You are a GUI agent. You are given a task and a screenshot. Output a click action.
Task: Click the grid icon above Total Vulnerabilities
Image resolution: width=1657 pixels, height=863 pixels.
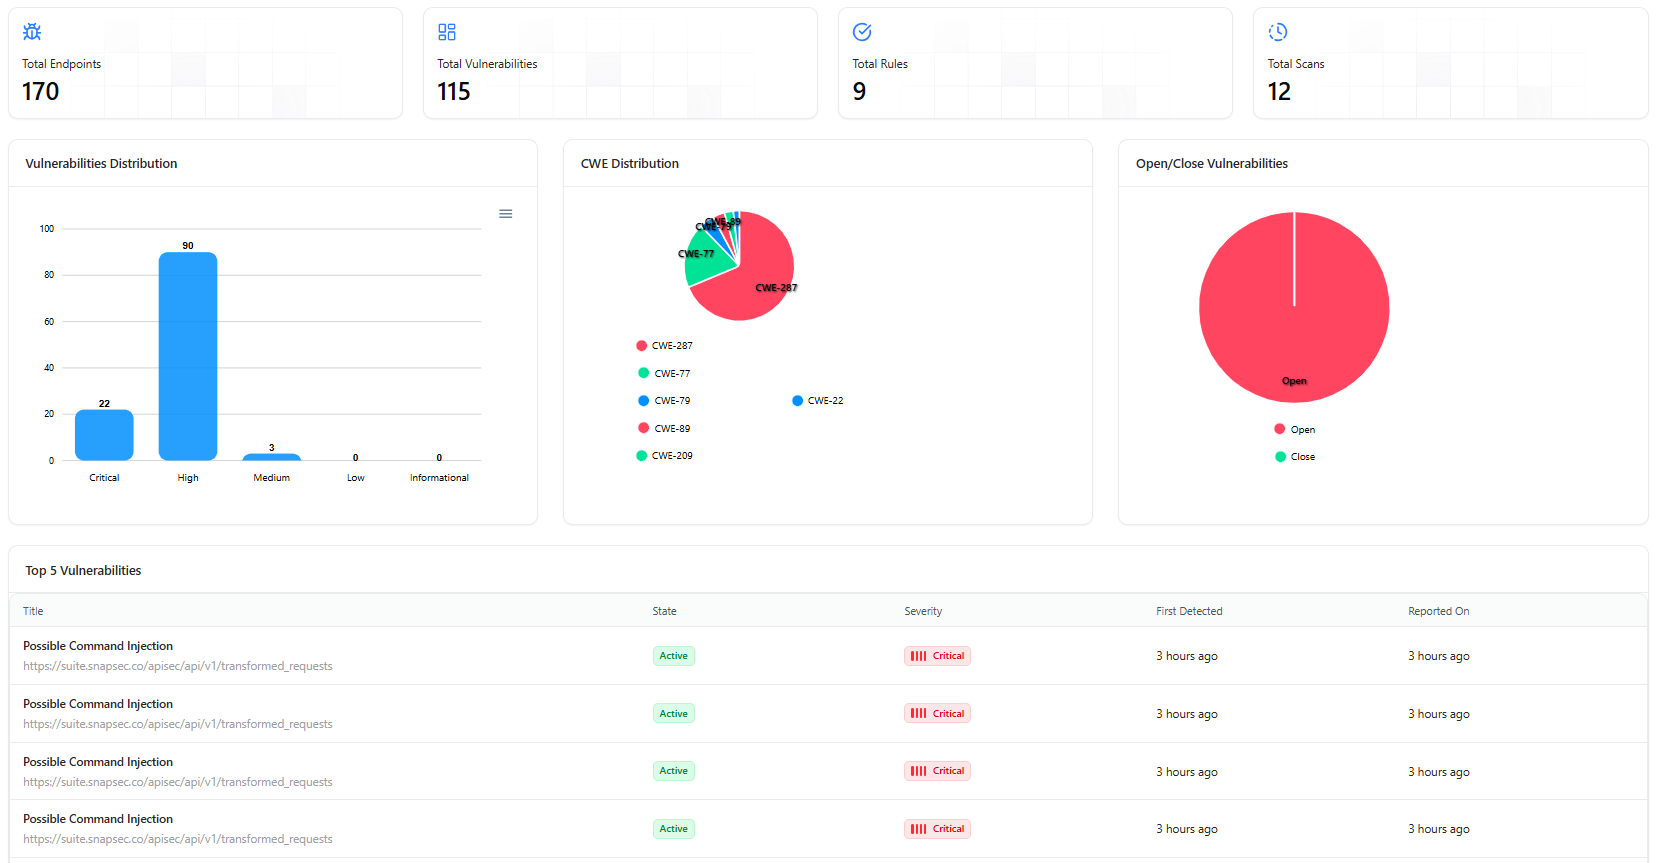(447, 32)
